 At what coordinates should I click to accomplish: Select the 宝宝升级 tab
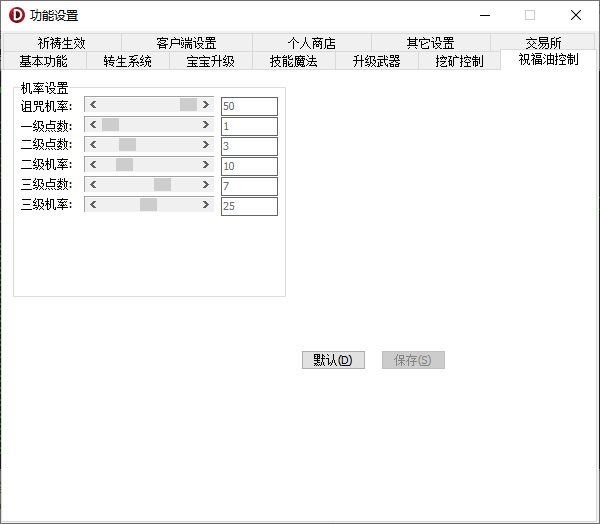coord(210,61)
